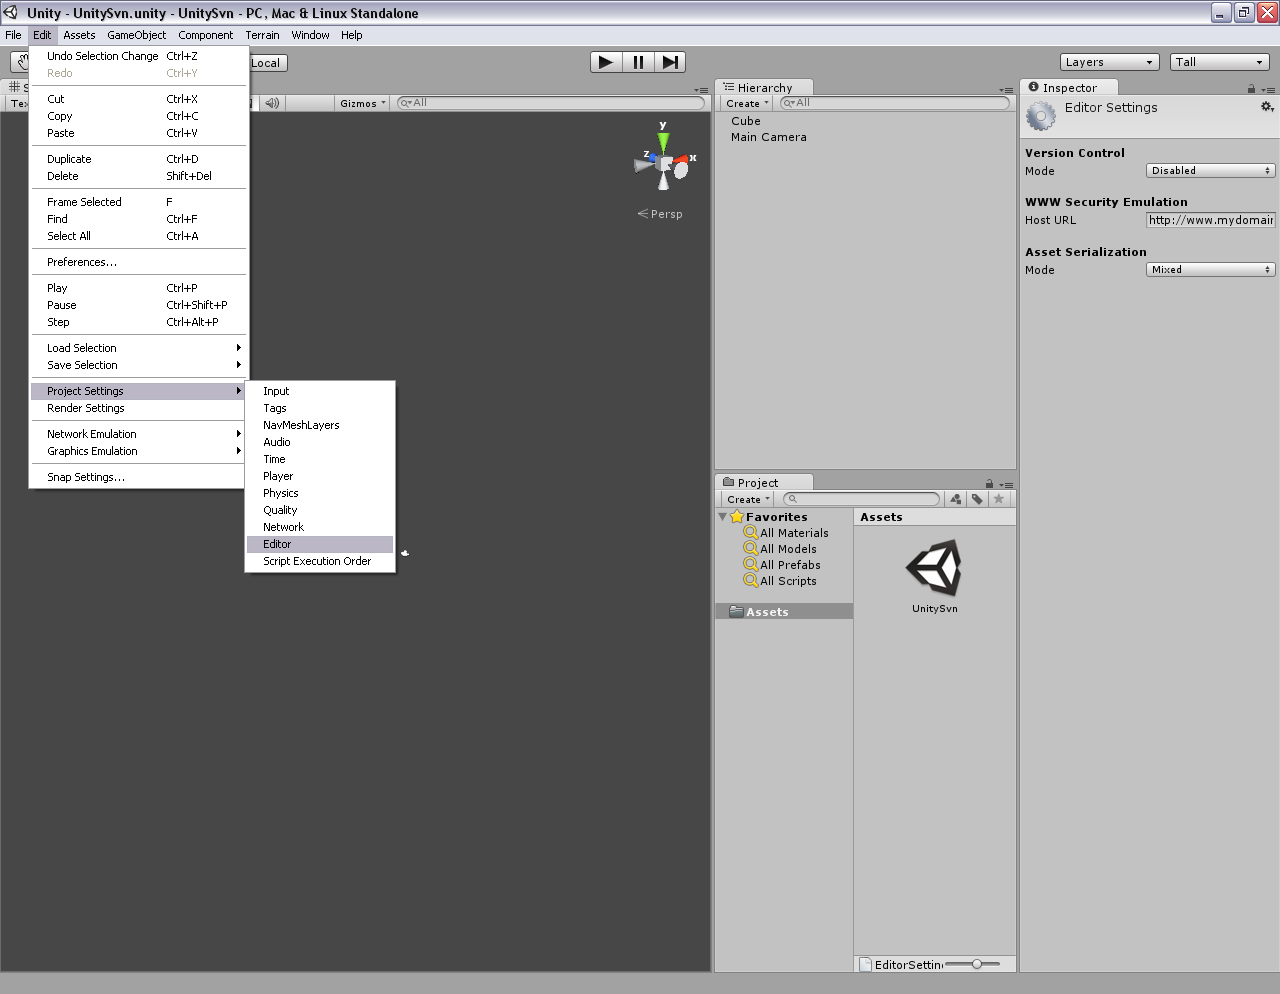
Task: Select Main Camera in Hierarchy
Action: (x=768, y=137)
